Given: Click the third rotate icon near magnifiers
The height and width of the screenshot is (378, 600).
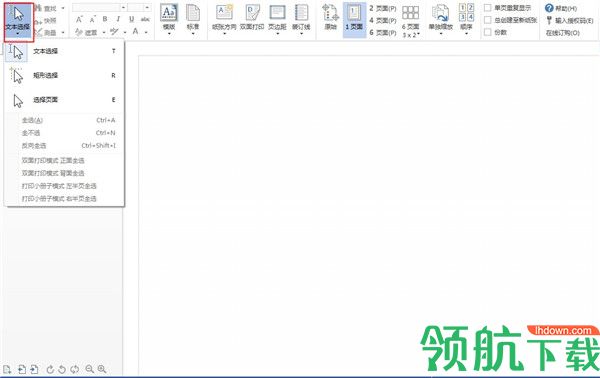Looking at the screenshot, I should tap(75, 369).
